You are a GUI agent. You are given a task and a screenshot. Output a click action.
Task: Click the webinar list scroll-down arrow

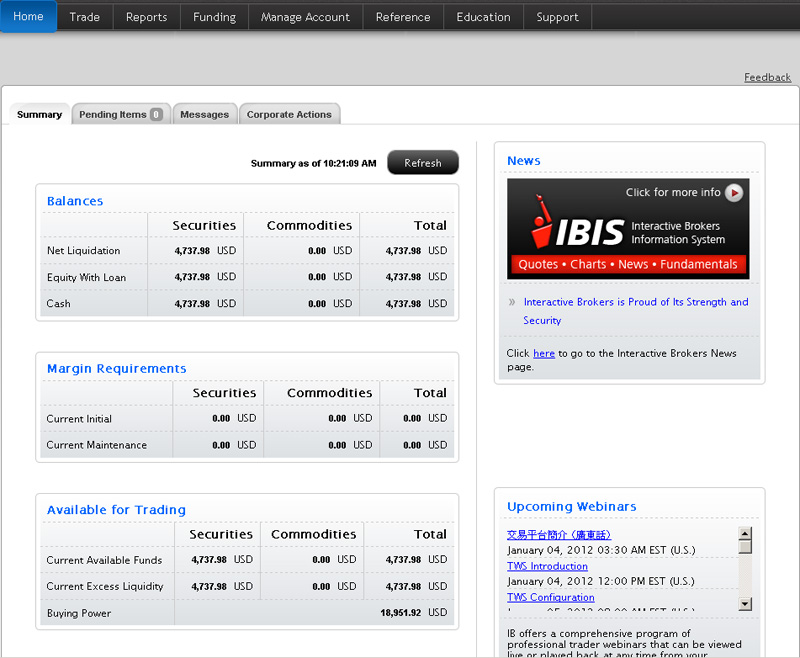coord(745,604)
